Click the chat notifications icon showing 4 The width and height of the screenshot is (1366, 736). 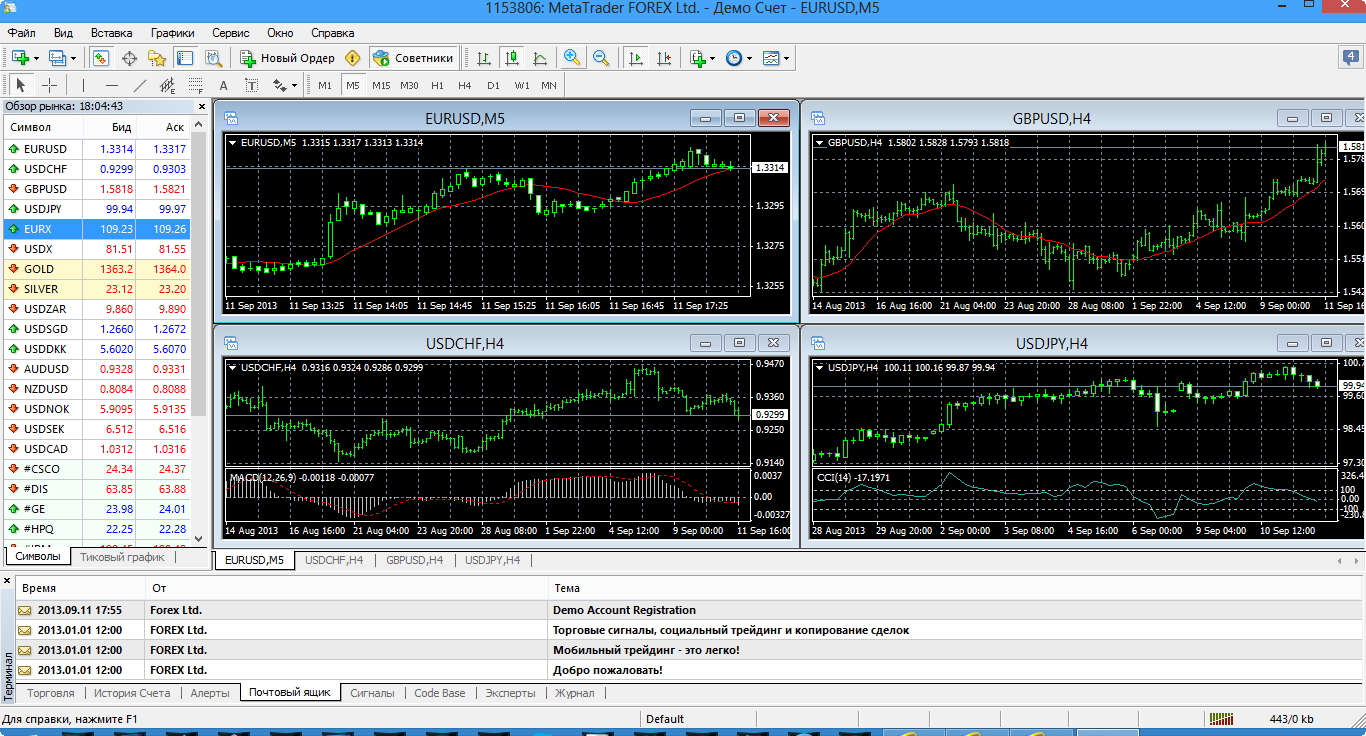pyautogui.click(x=1350, y=57)
